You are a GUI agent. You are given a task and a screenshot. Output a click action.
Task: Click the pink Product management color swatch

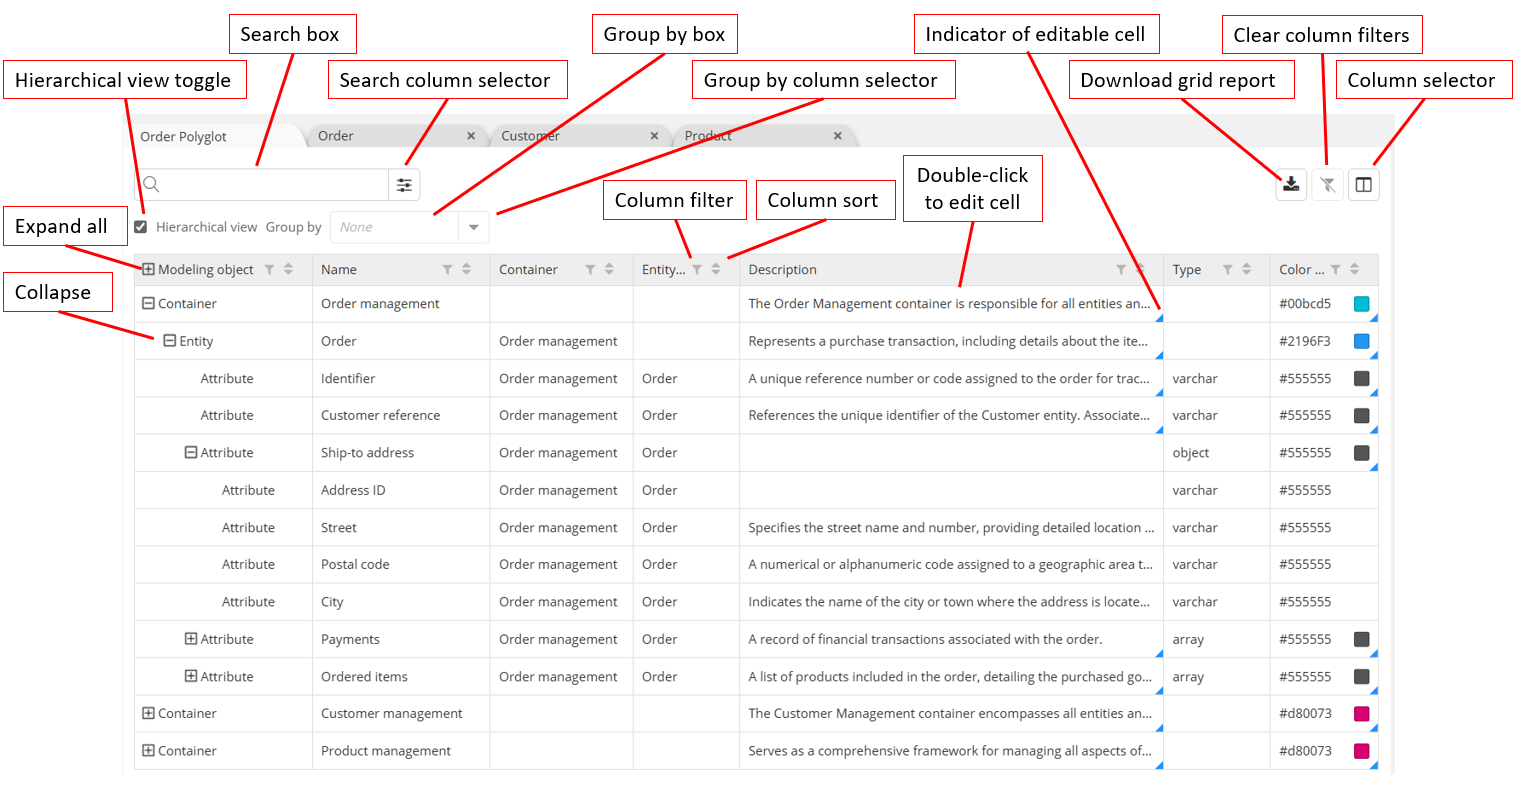point(1361,751)
